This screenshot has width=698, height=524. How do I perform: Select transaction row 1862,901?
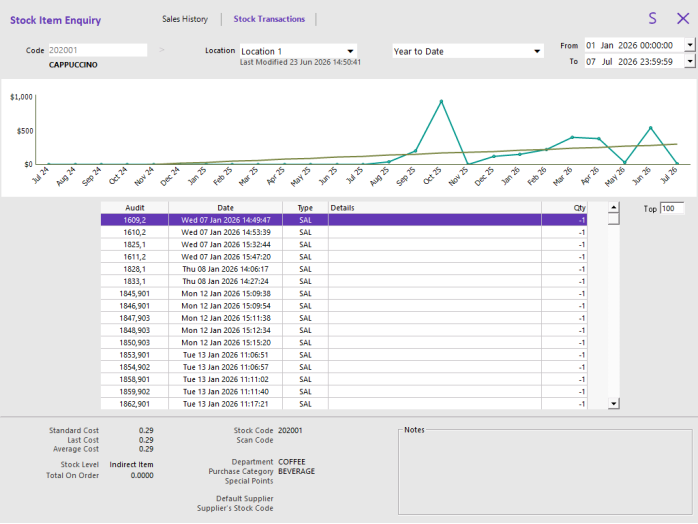point(344,404)
